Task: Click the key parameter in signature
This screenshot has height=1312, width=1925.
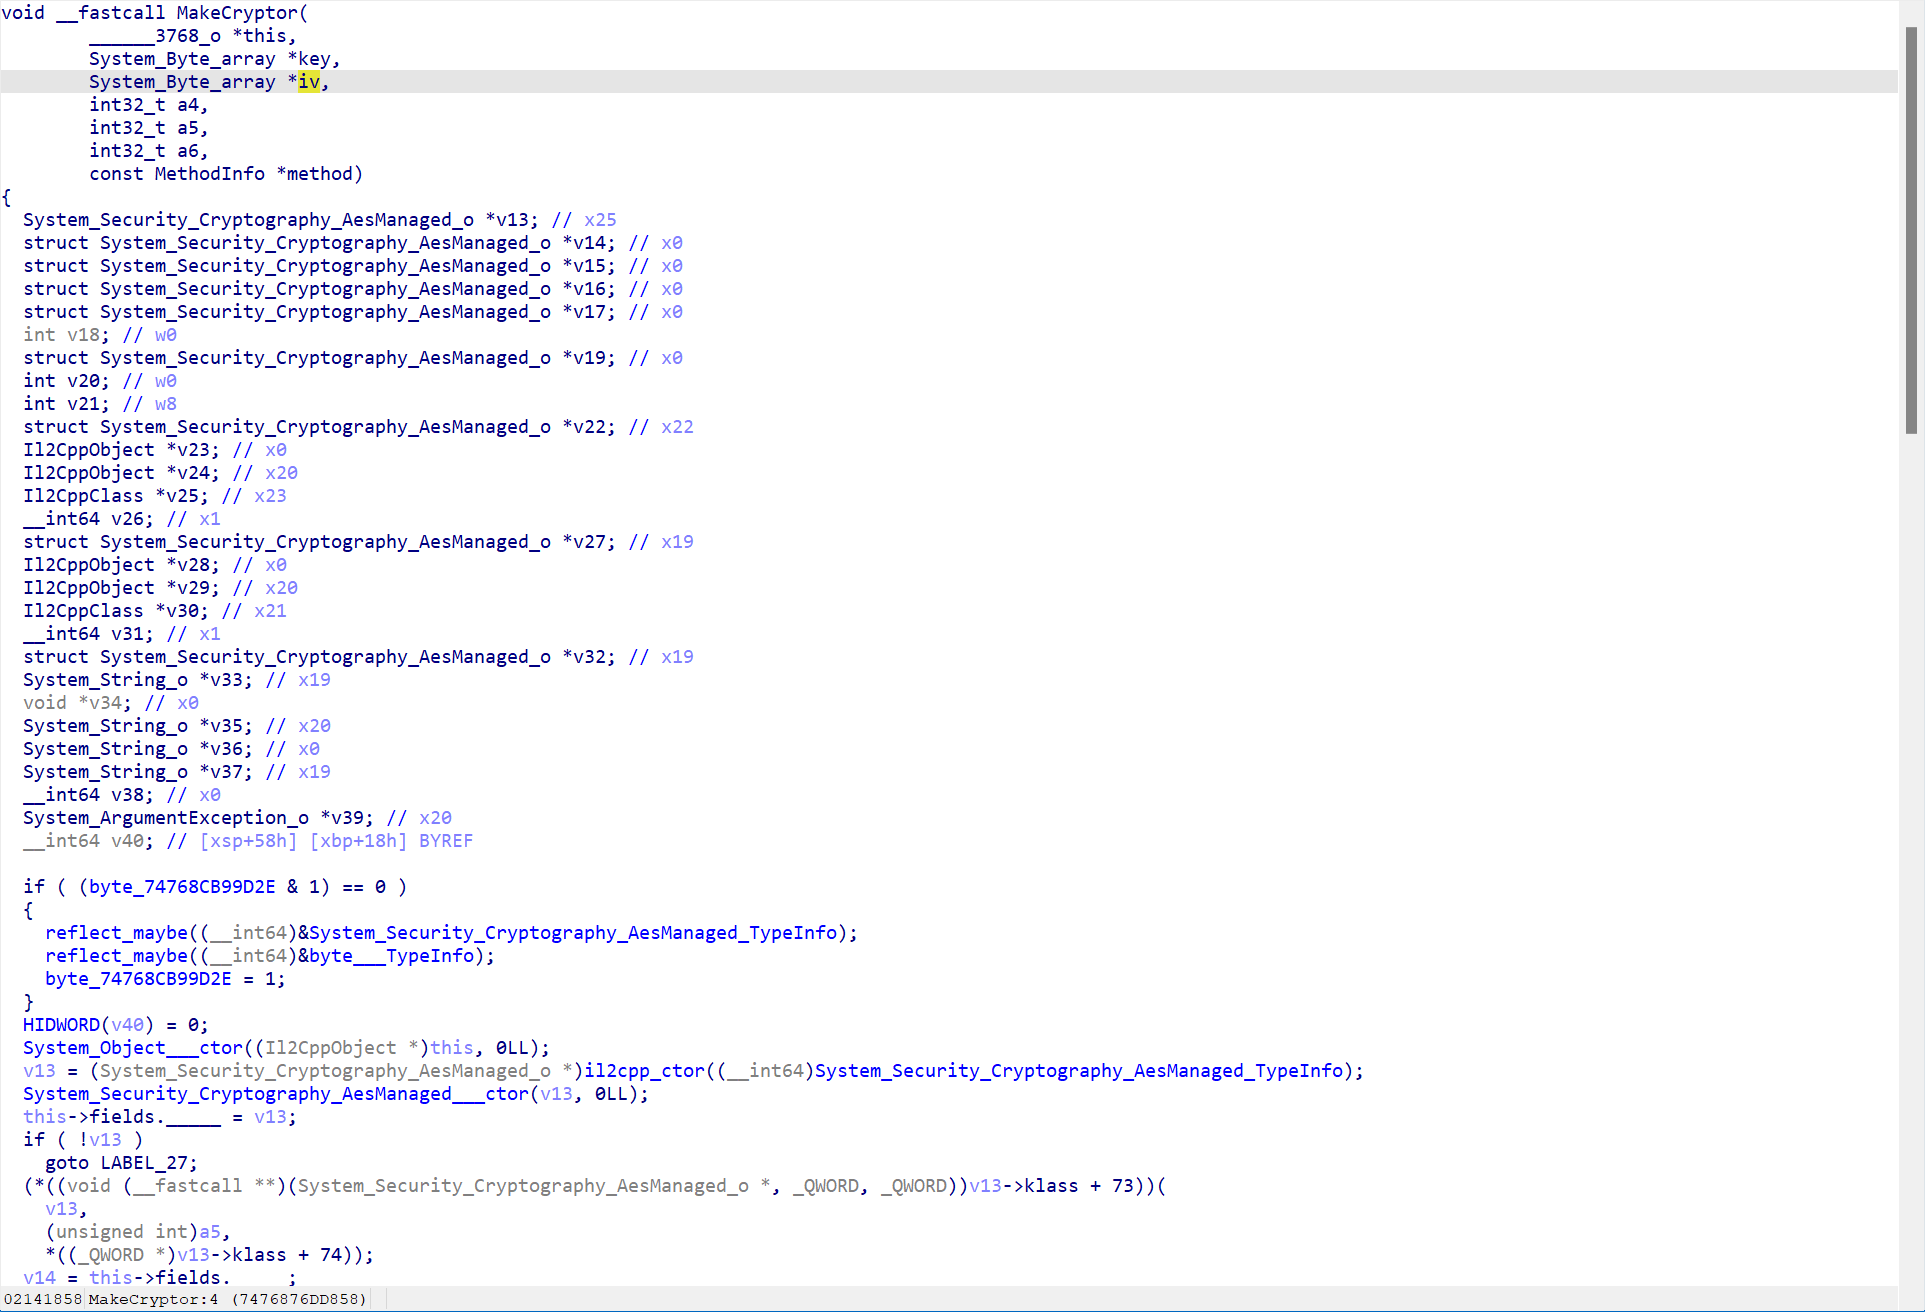Action: click(314, 59)
